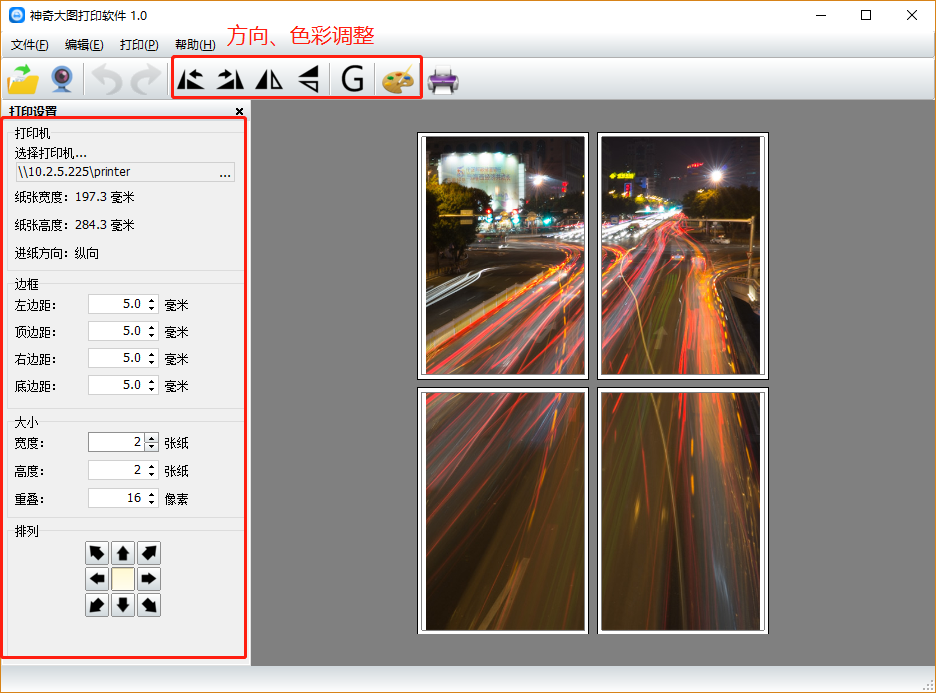Click the stepper on 宽度 field
This screenshot has height=693, width=936.
152,442
